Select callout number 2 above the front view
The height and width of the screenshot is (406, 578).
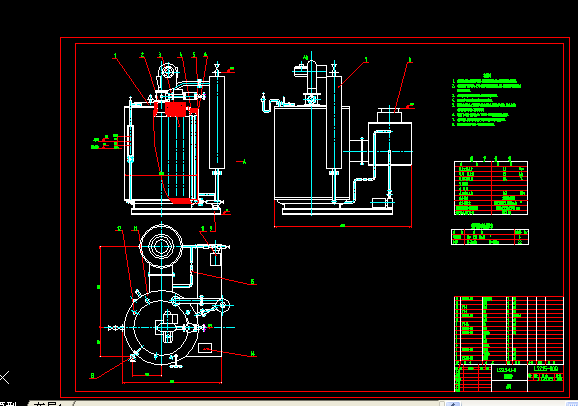[143, 55]
